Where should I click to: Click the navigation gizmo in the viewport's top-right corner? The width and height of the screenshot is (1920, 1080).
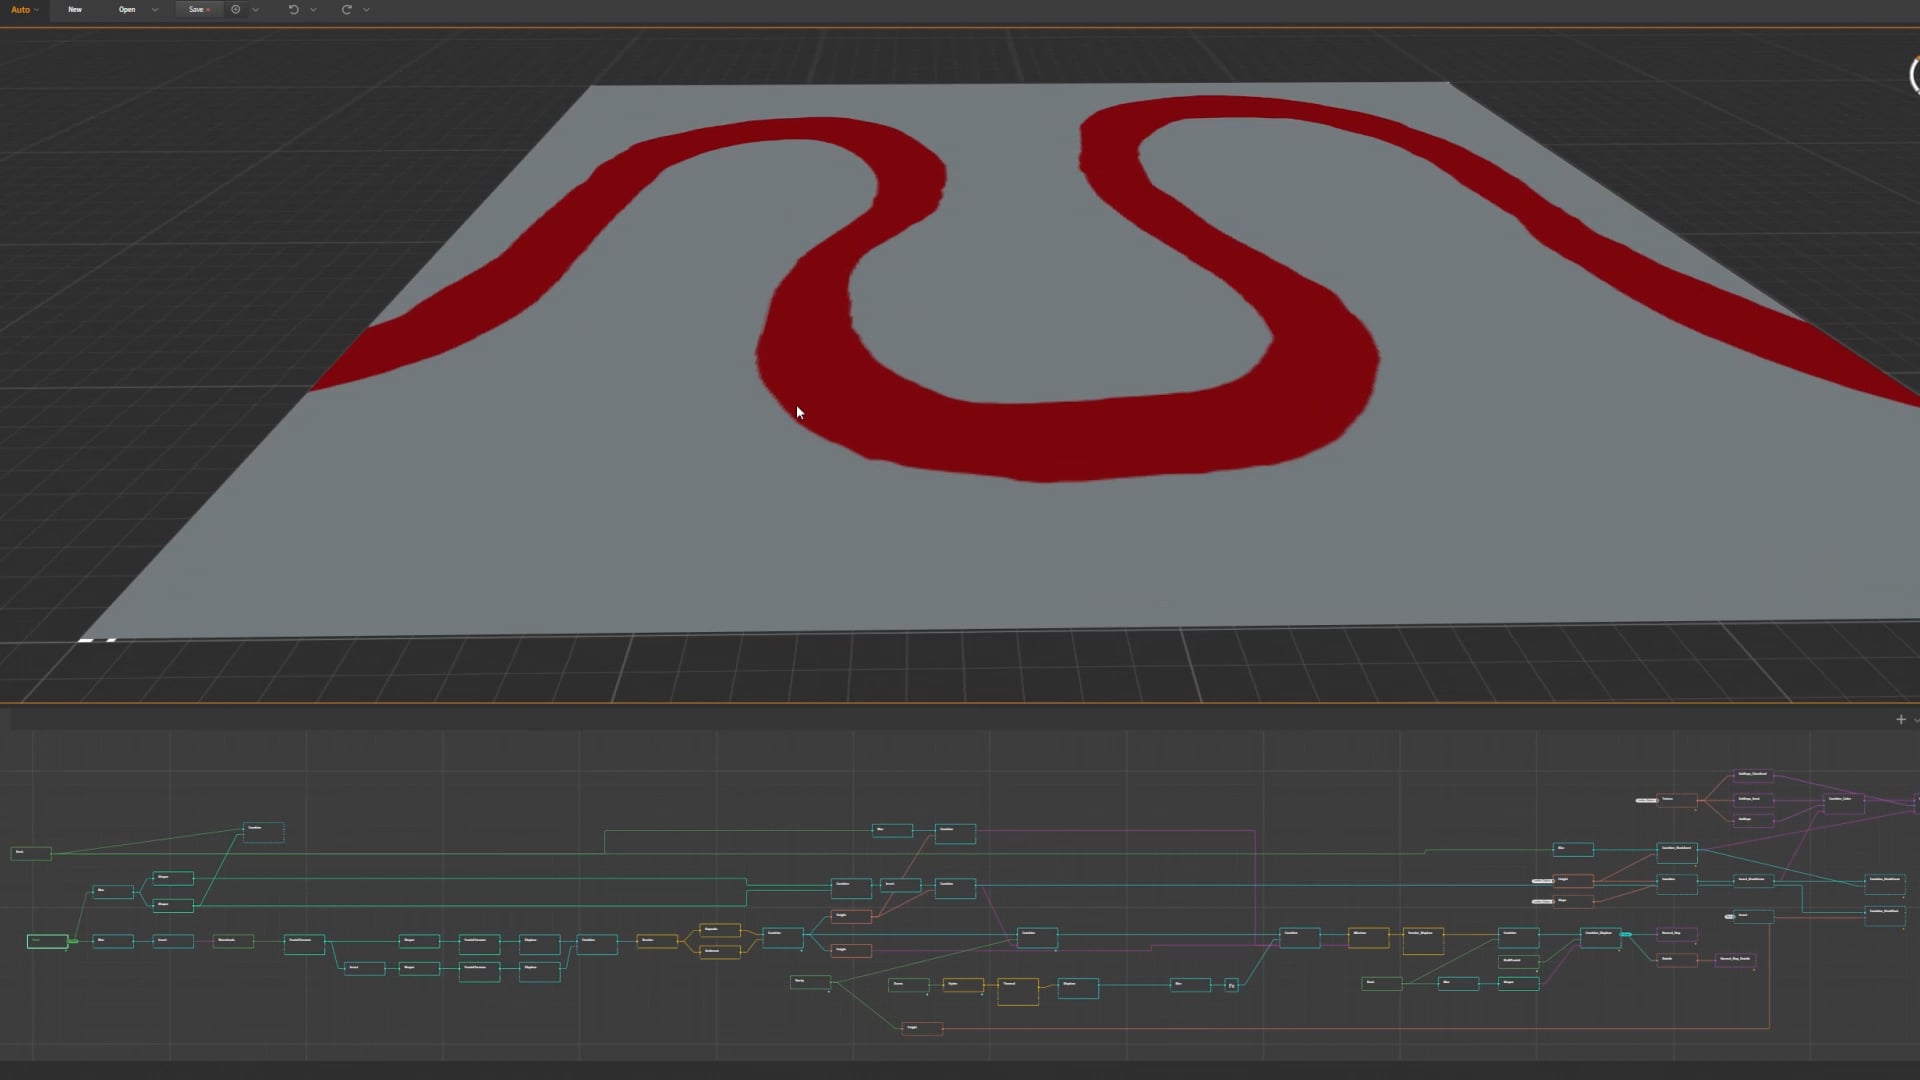tap(1913, 75)
